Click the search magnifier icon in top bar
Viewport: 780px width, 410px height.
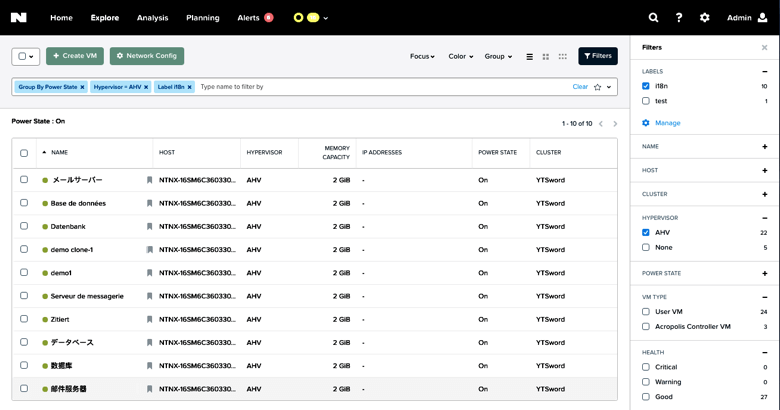pos(653,18)
